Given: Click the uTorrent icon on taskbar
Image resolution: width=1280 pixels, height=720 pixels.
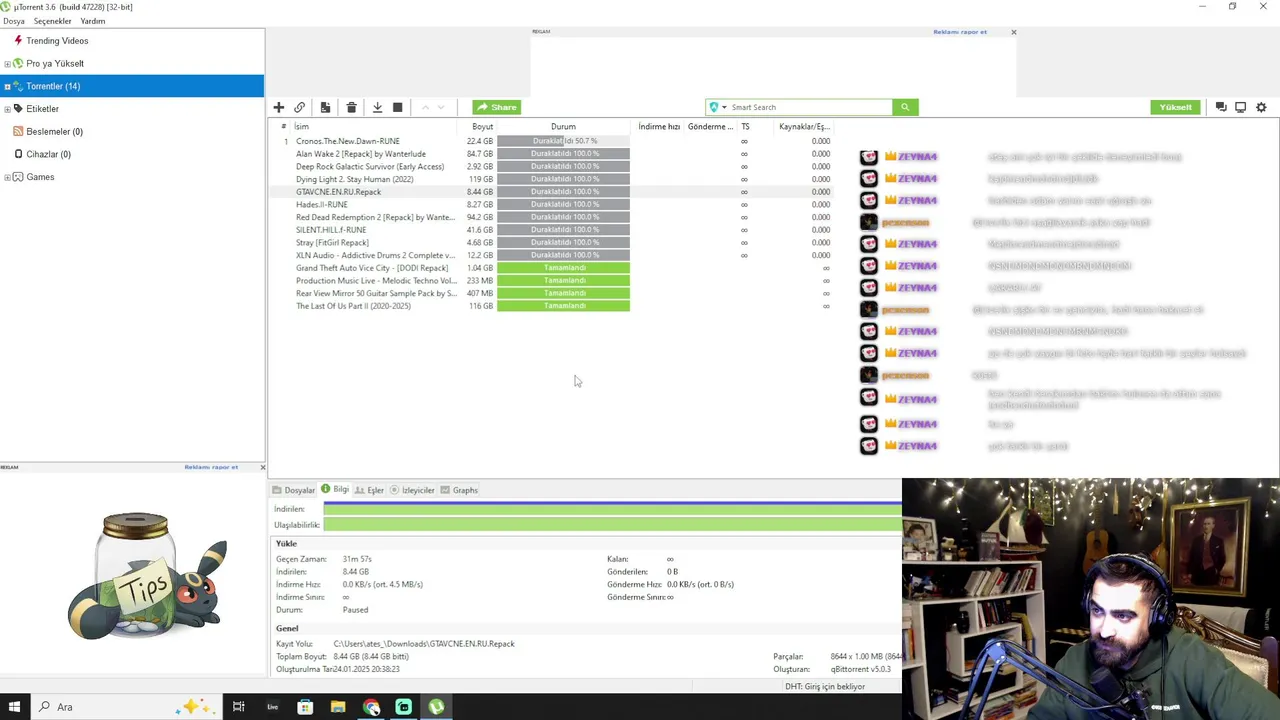Looking at the screenshot, I should pyautogui.click(x=436, y=707).
